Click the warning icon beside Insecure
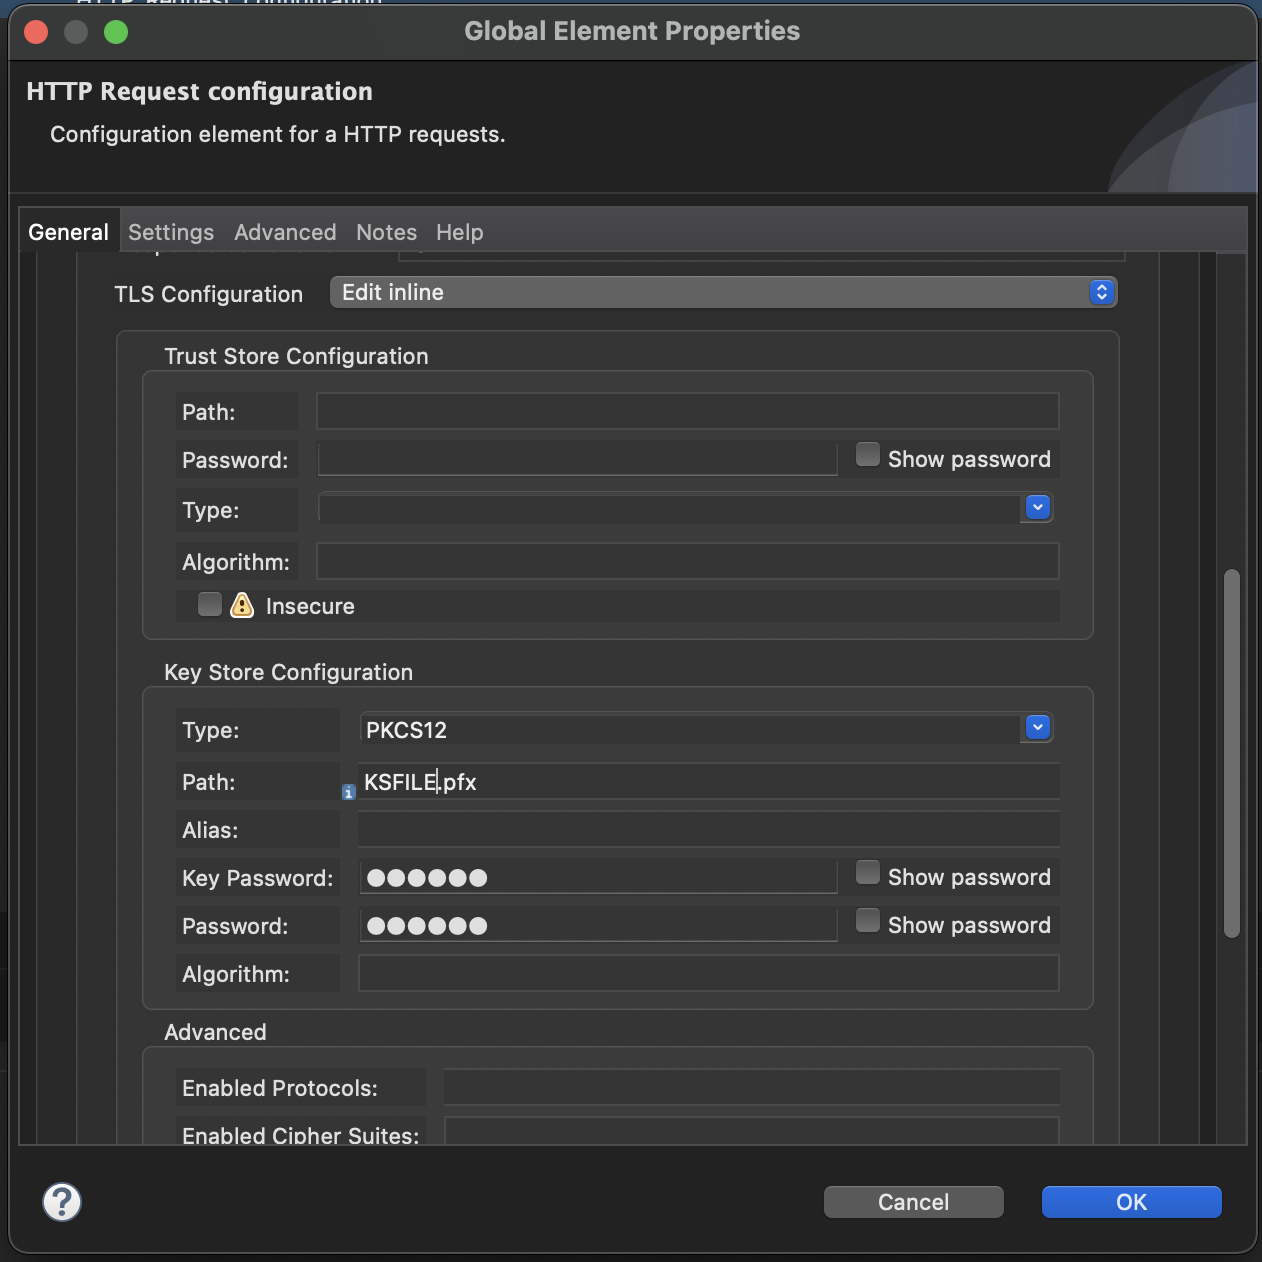The height and width of the screenshot is (1262, 1262). (241, 605)
